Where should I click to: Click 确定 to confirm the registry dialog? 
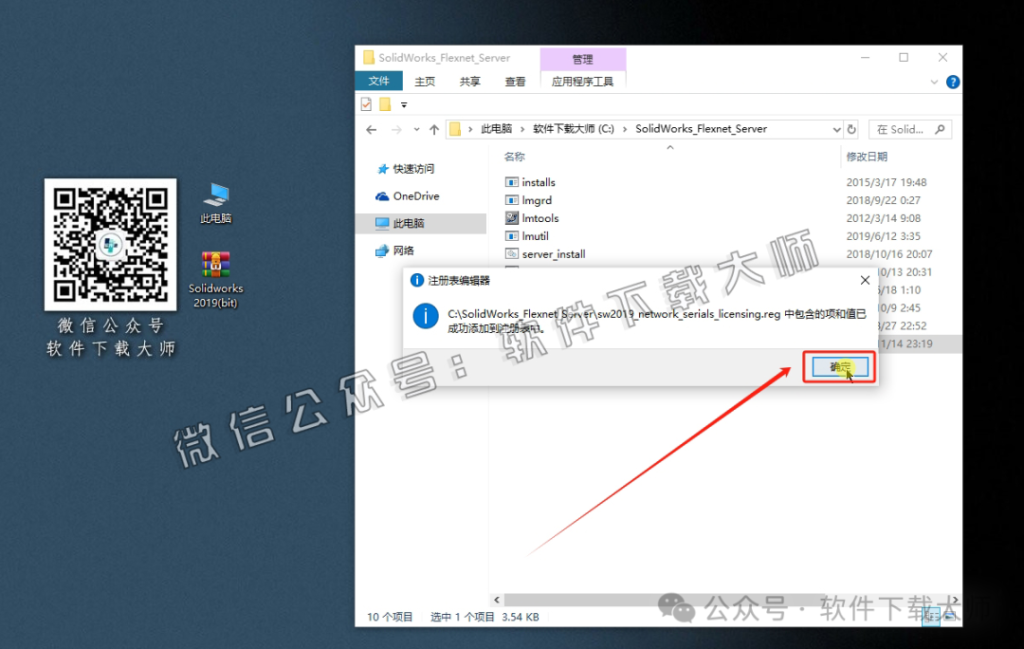point(838,366)
